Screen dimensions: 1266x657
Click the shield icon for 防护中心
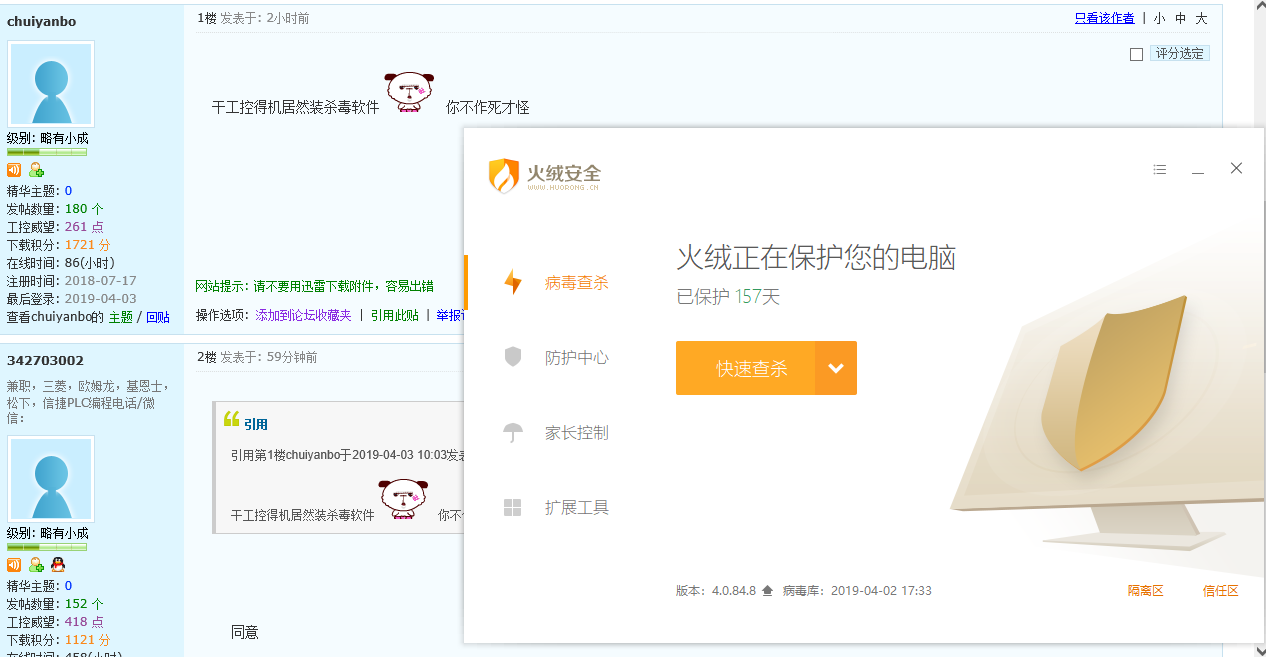[513, 357]
